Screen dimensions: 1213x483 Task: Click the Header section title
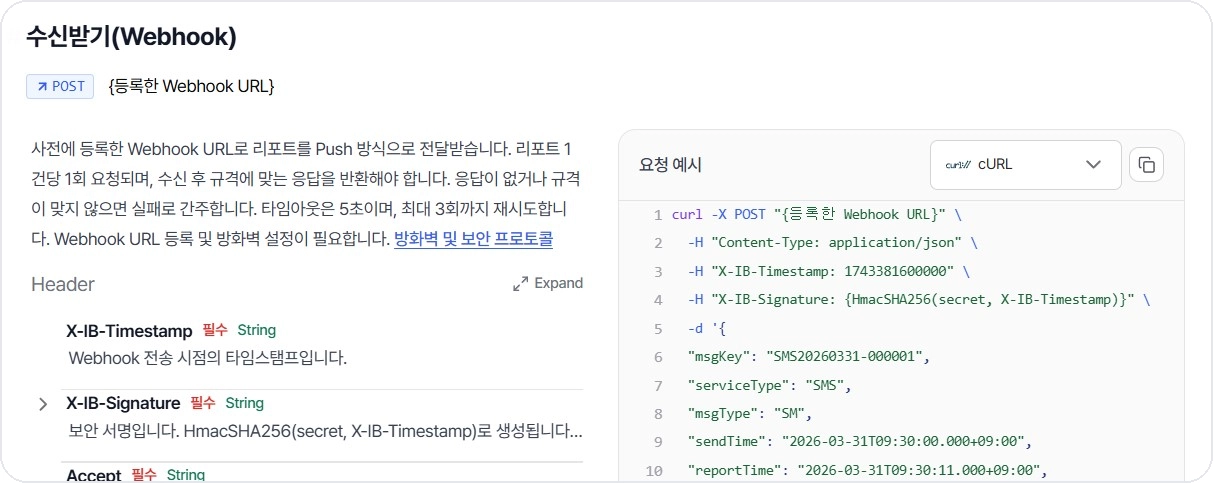click(x=63, y=284)
